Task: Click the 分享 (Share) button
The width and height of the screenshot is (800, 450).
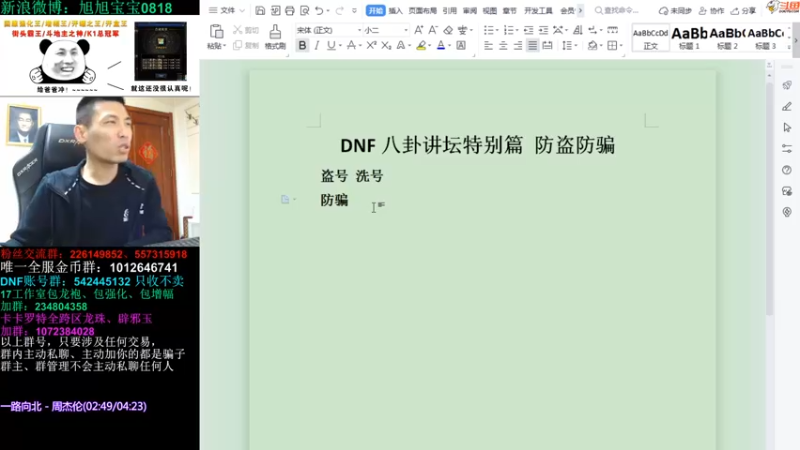Action: click(x=743, y=10)
